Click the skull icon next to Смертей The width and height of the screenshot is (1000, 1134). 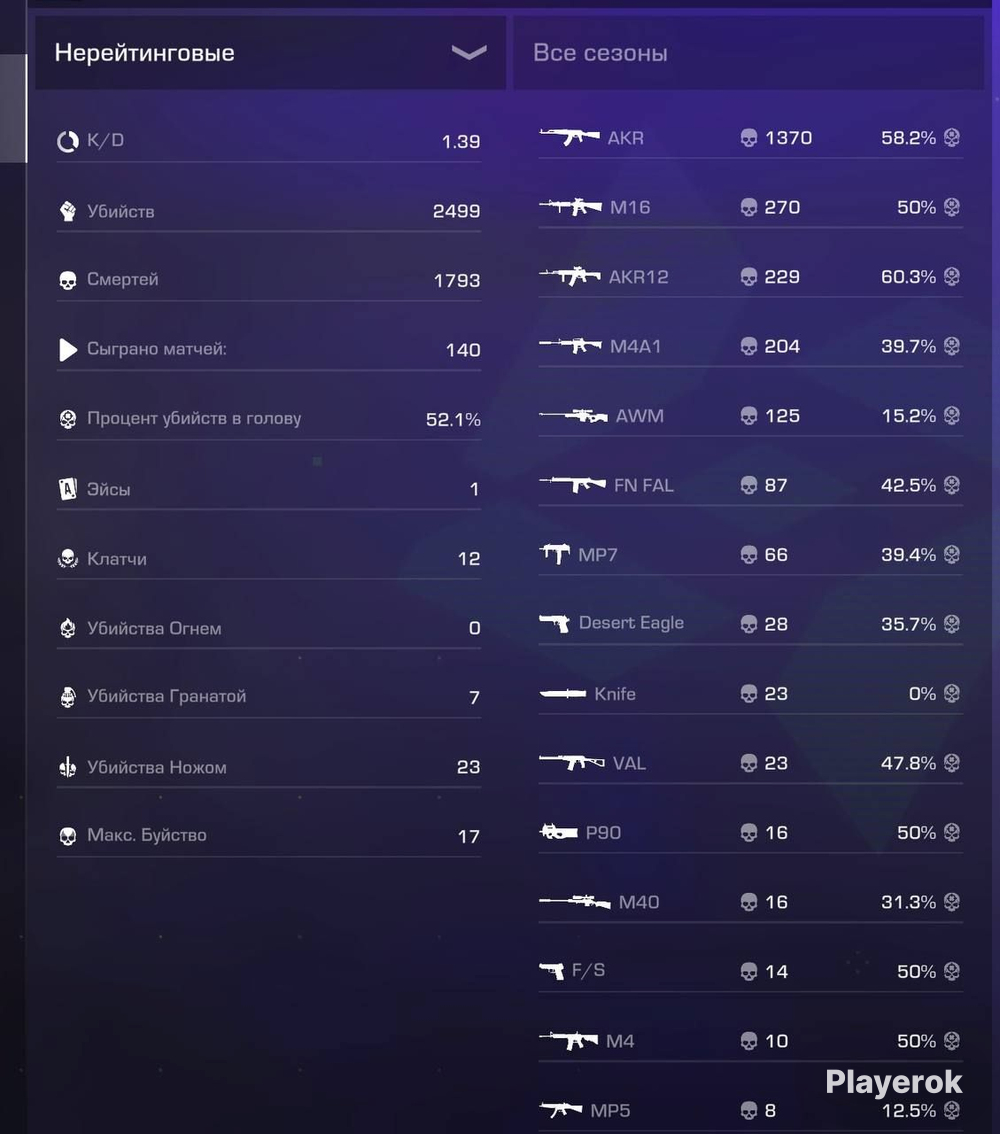tap(68, 280)
